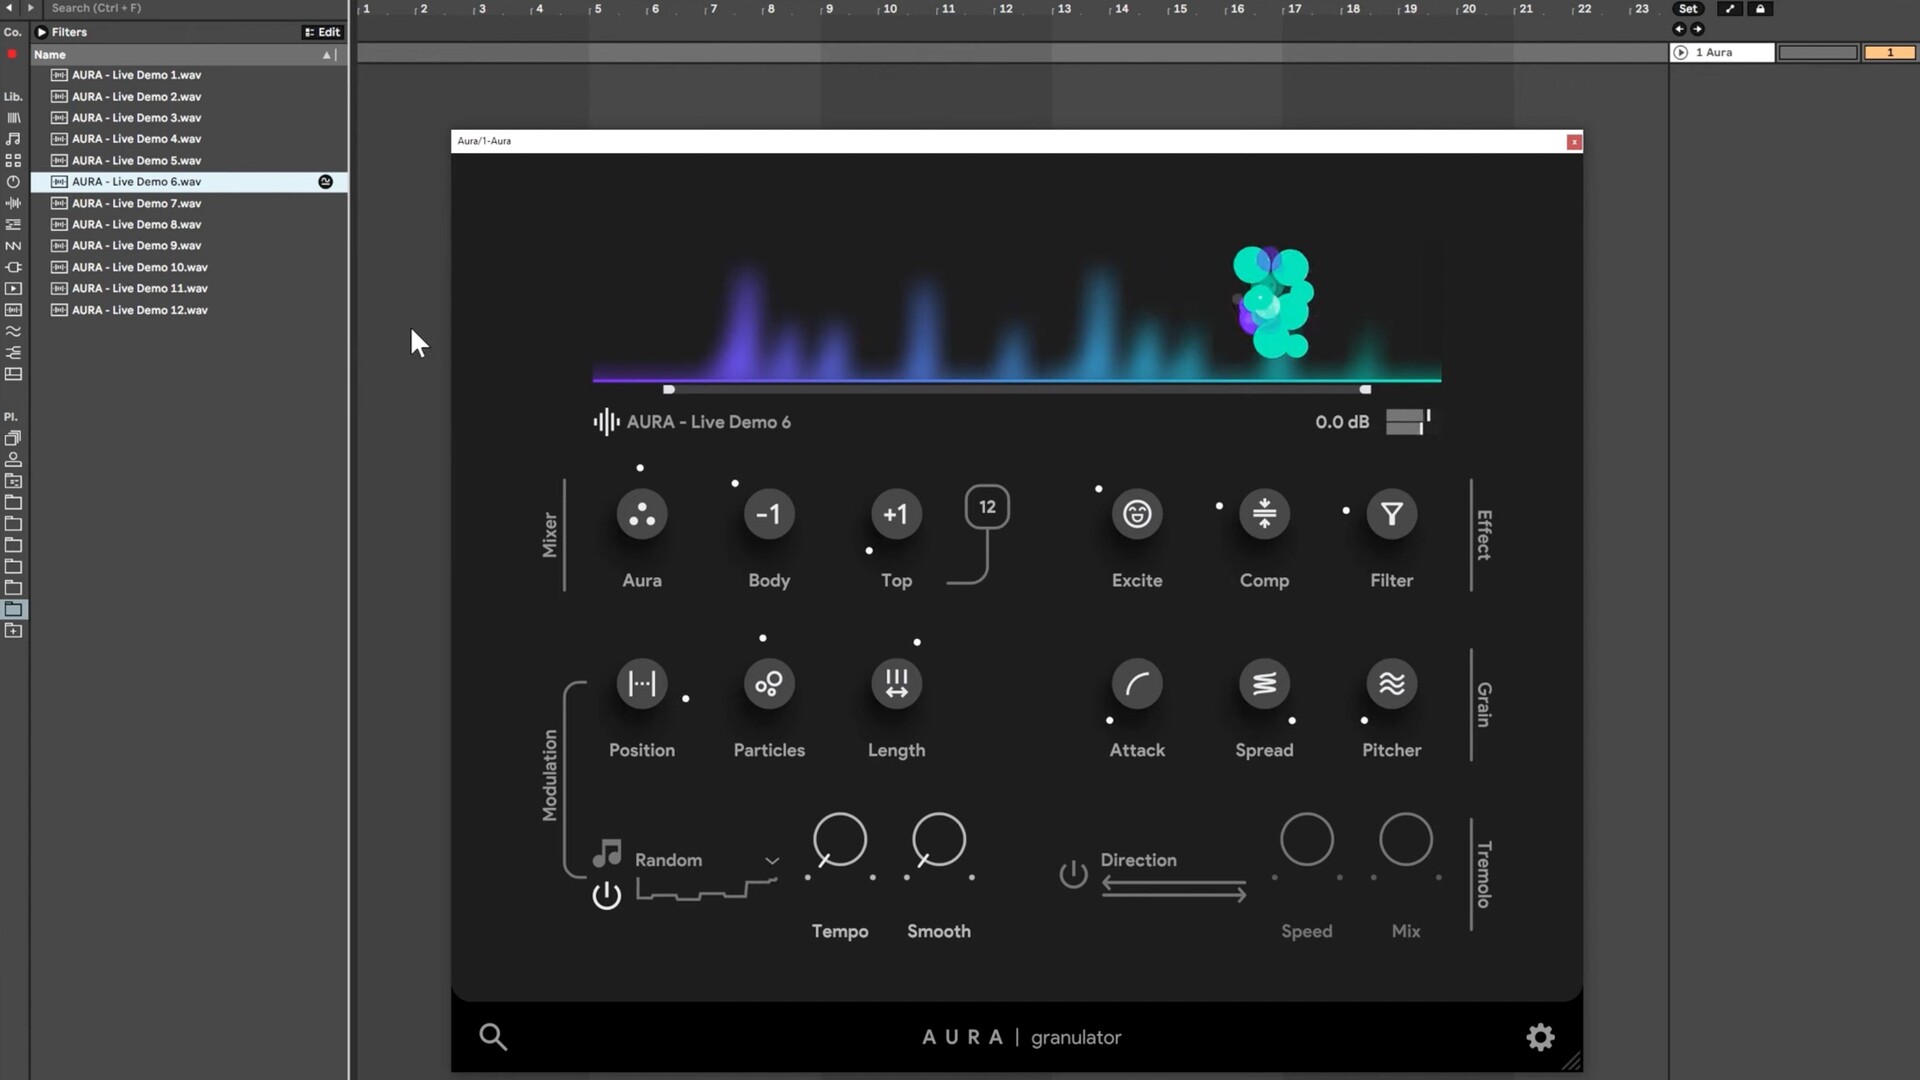This screenshot has width=1920, height=1080.
Task: Click the plugin window resize grip
Action: 1571,1062
